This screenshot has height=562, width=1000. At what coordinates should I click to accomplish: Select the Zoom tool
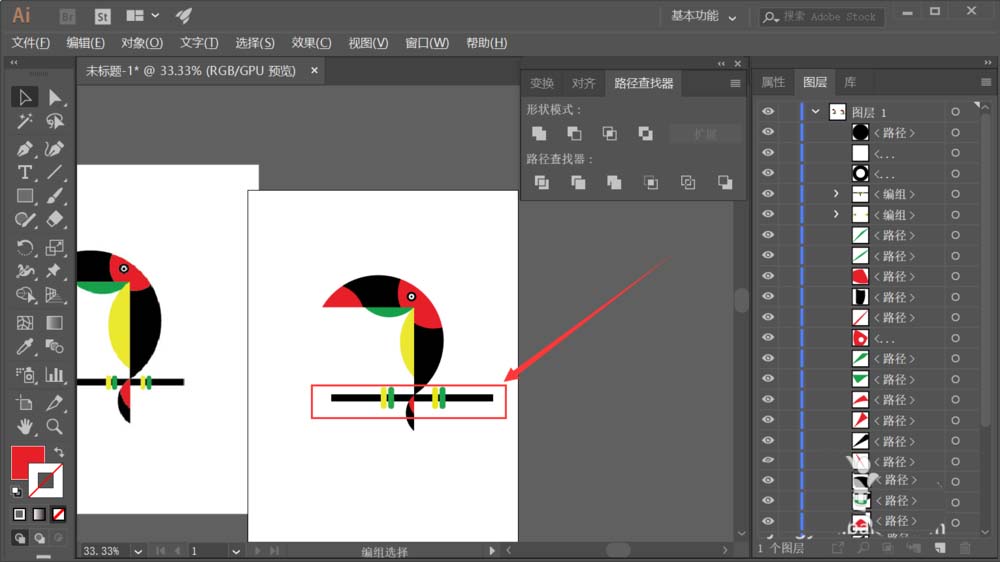pos(55,426)
